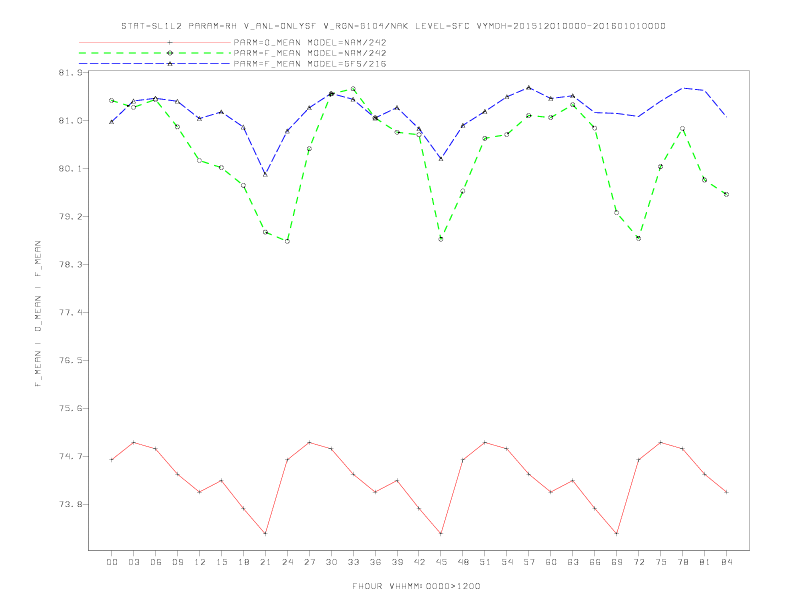Screen dimensions: 792x612
Task: Click y-axis tick label 81.9
Action: click(70, 73)
